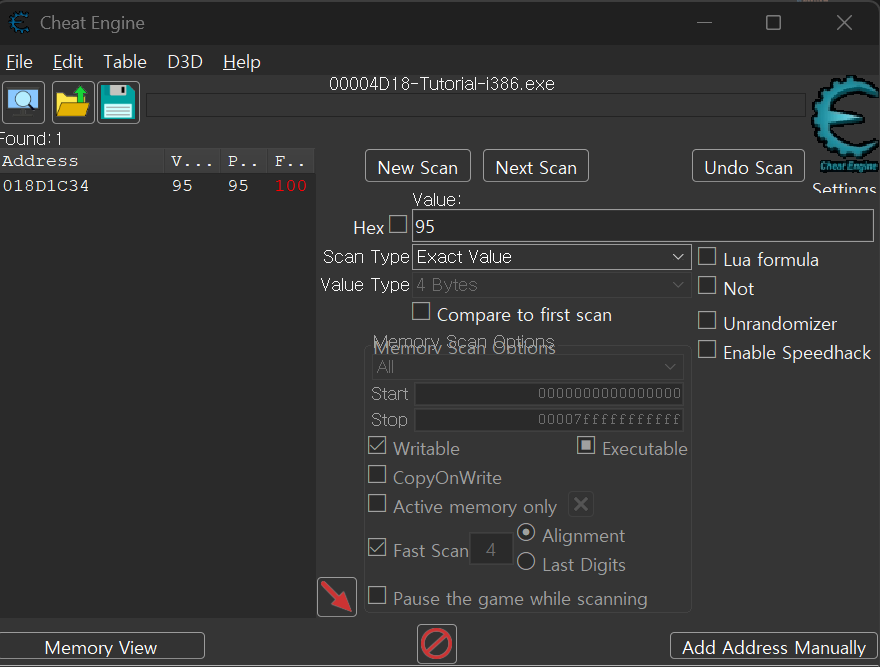Expand the memory region All dropdown
Screen dimensions: 880x667
(x=527, y=367)
